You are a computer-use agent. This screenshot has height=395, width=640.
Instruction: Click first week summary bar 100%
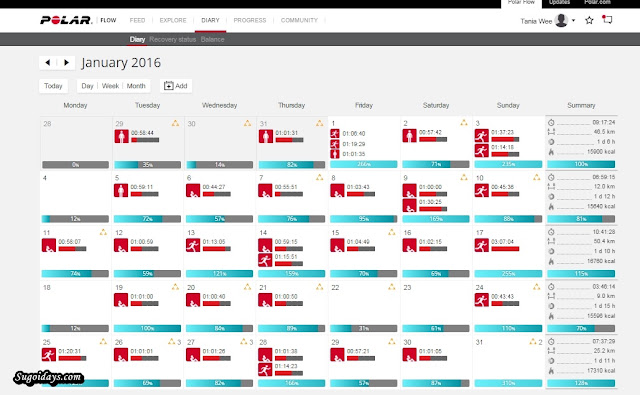pos(581,164)
